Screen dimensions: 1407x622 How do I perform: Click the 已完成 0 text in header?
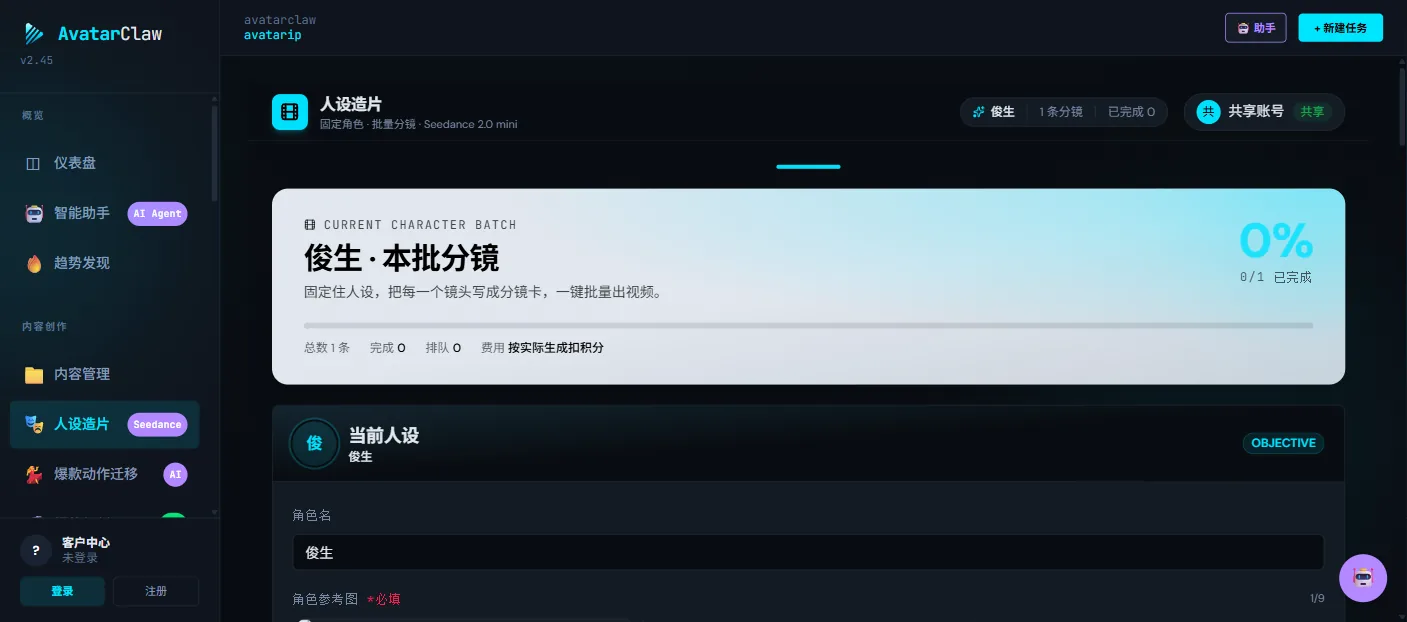pyautogui.click(x=1131, y=112)
